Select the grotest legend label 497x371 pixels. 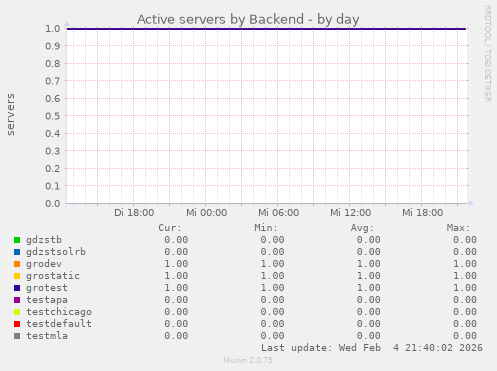click(47, 288)
